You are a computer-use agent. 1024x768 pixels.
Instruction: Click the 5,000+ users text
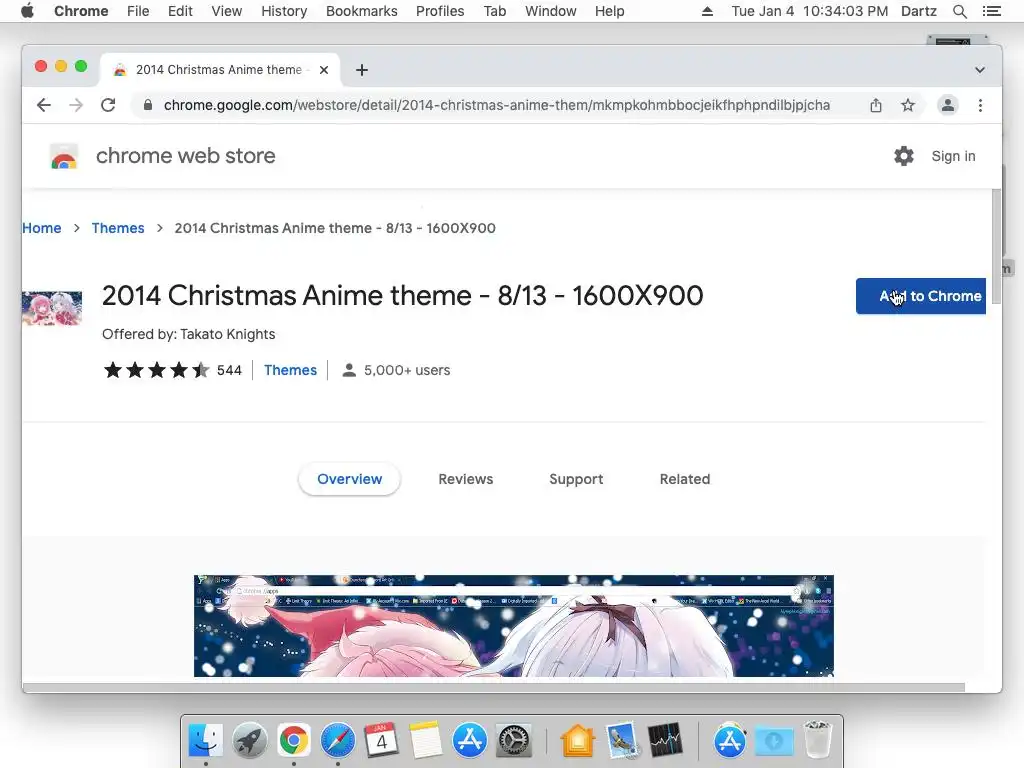click(407, 370)
